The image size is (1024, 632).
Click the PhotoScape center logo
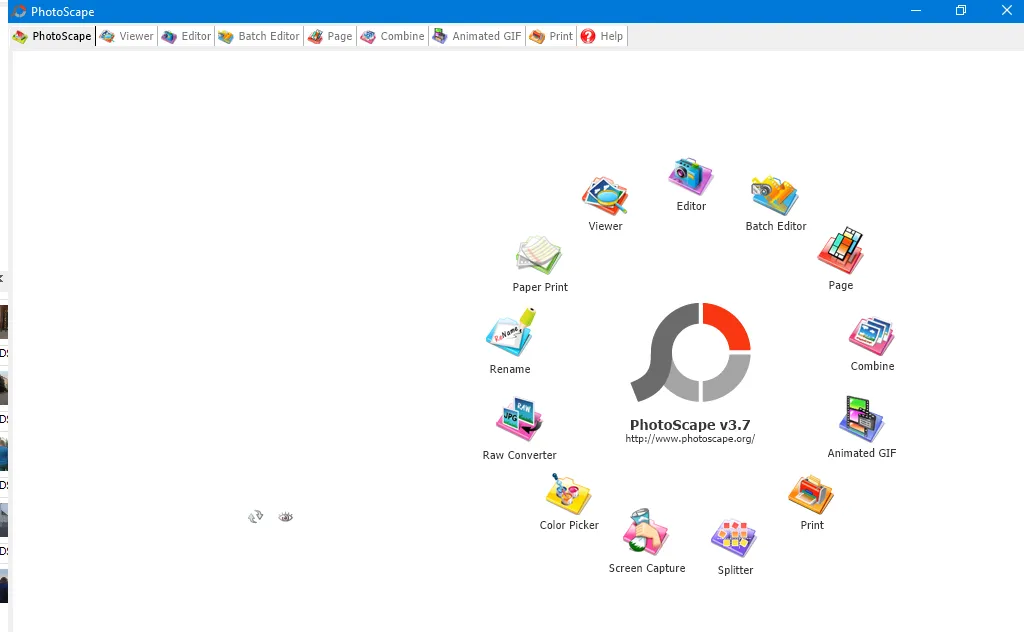point(690,352)
